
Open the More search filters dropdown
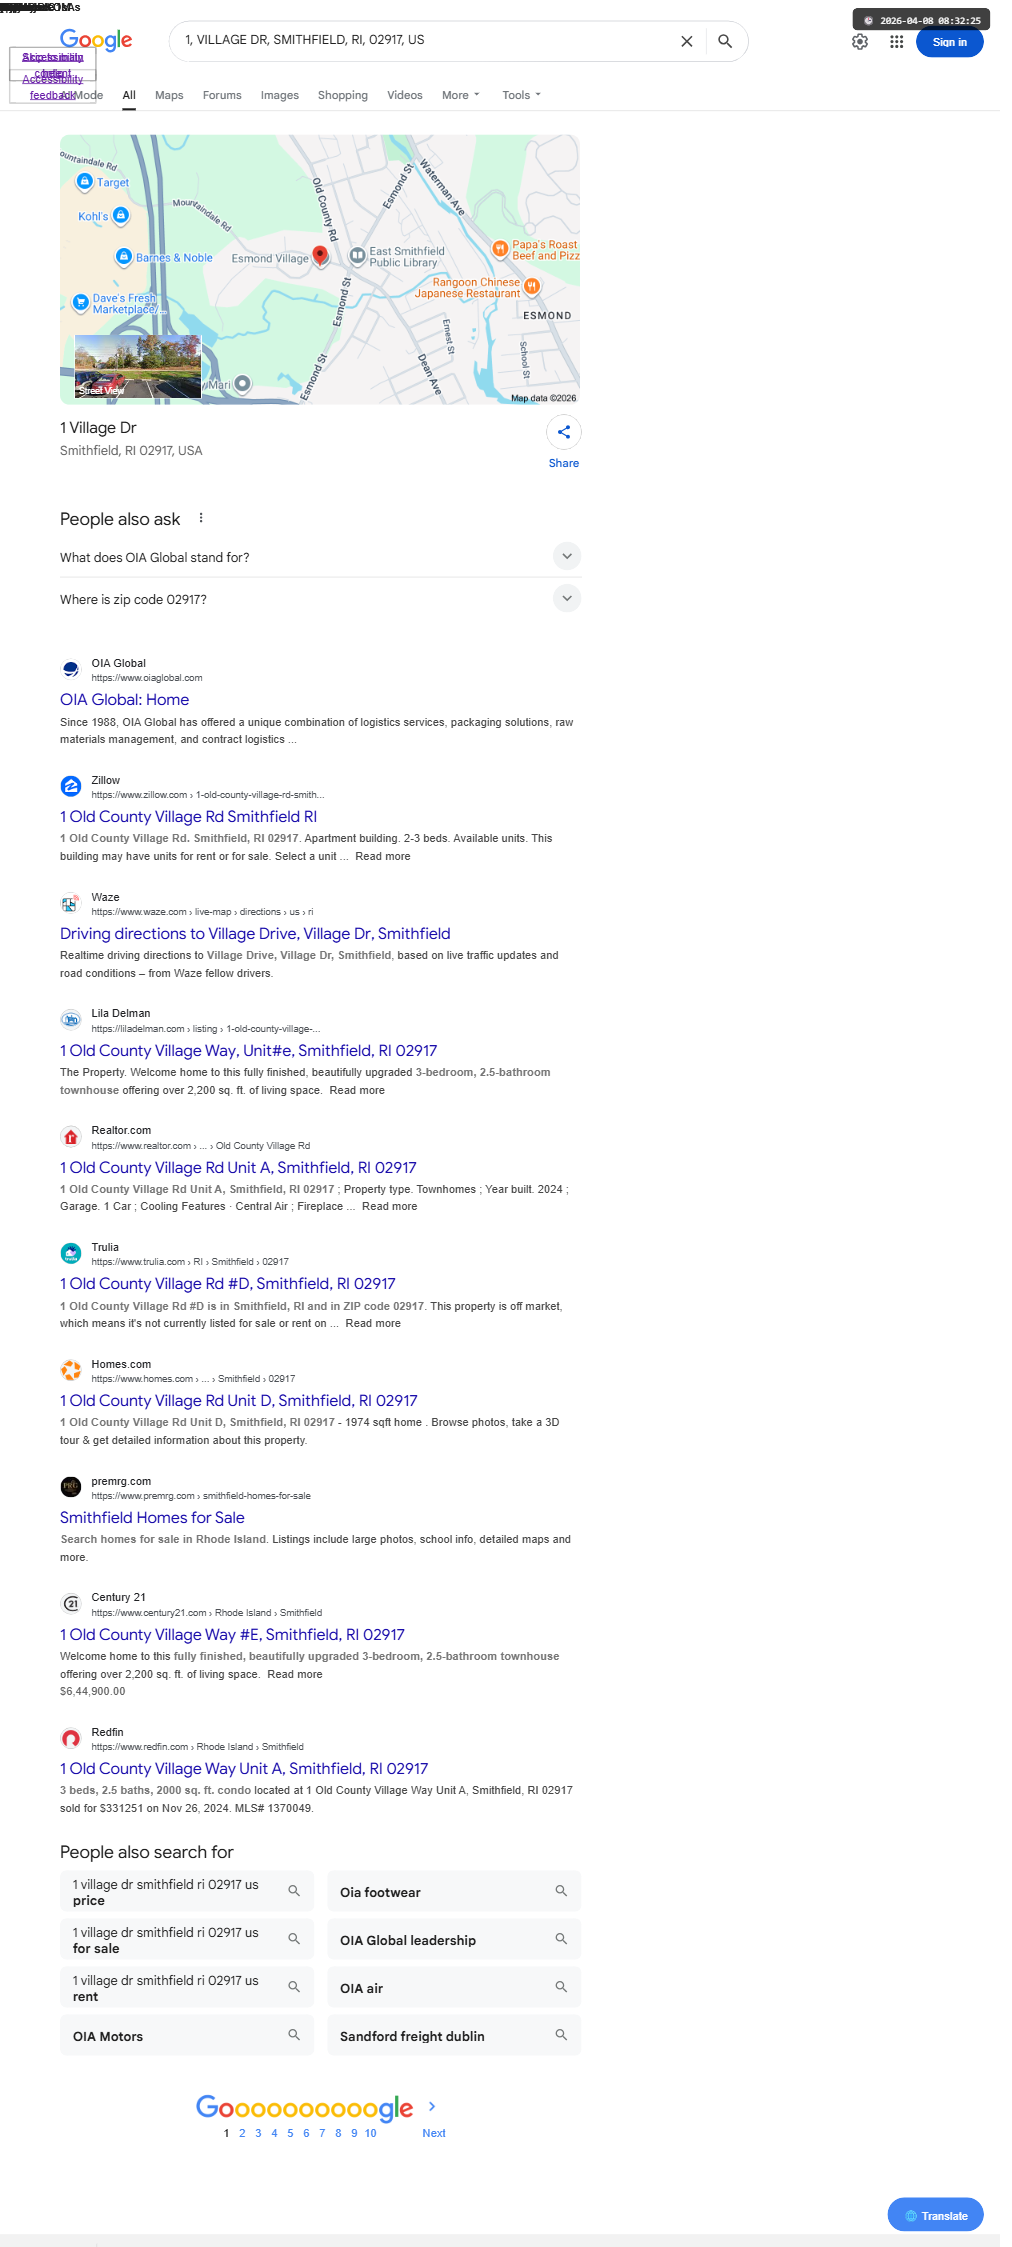(x=461, y=95)
